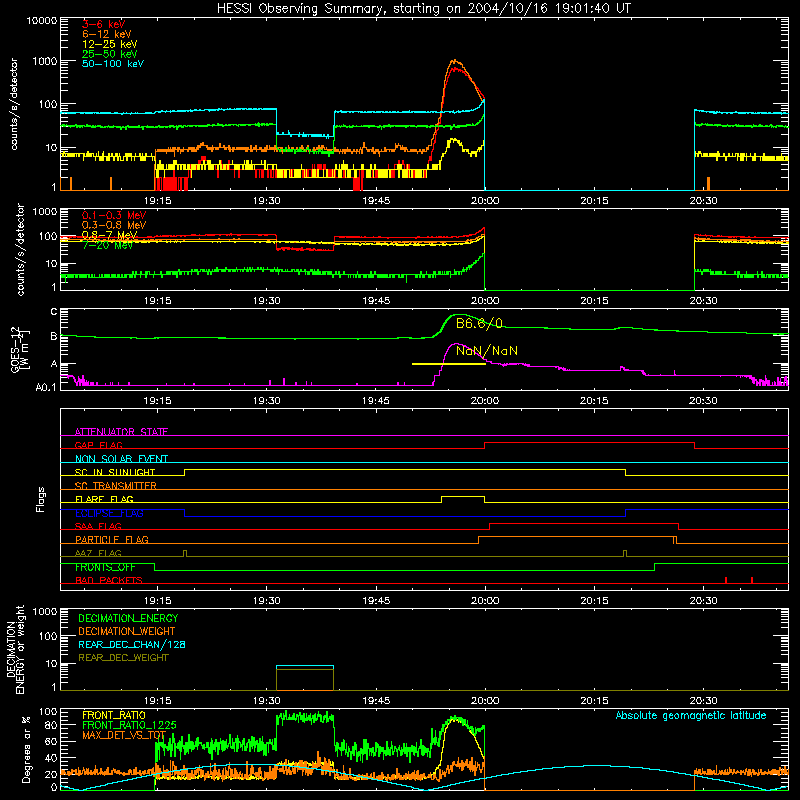This screenshot has width=800, height=800.
Task: Click the 10000 tick label on top plot
Action: (42, 21)
